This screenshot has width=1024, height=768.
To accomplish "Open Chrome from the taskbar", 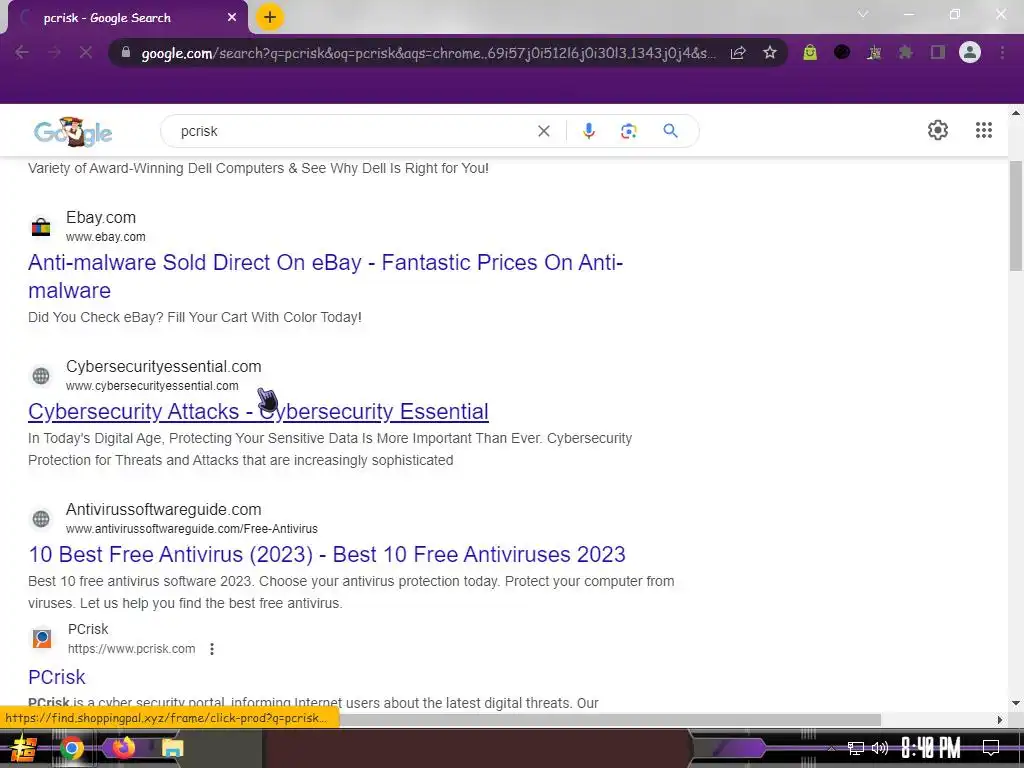I will coord(72,748).
